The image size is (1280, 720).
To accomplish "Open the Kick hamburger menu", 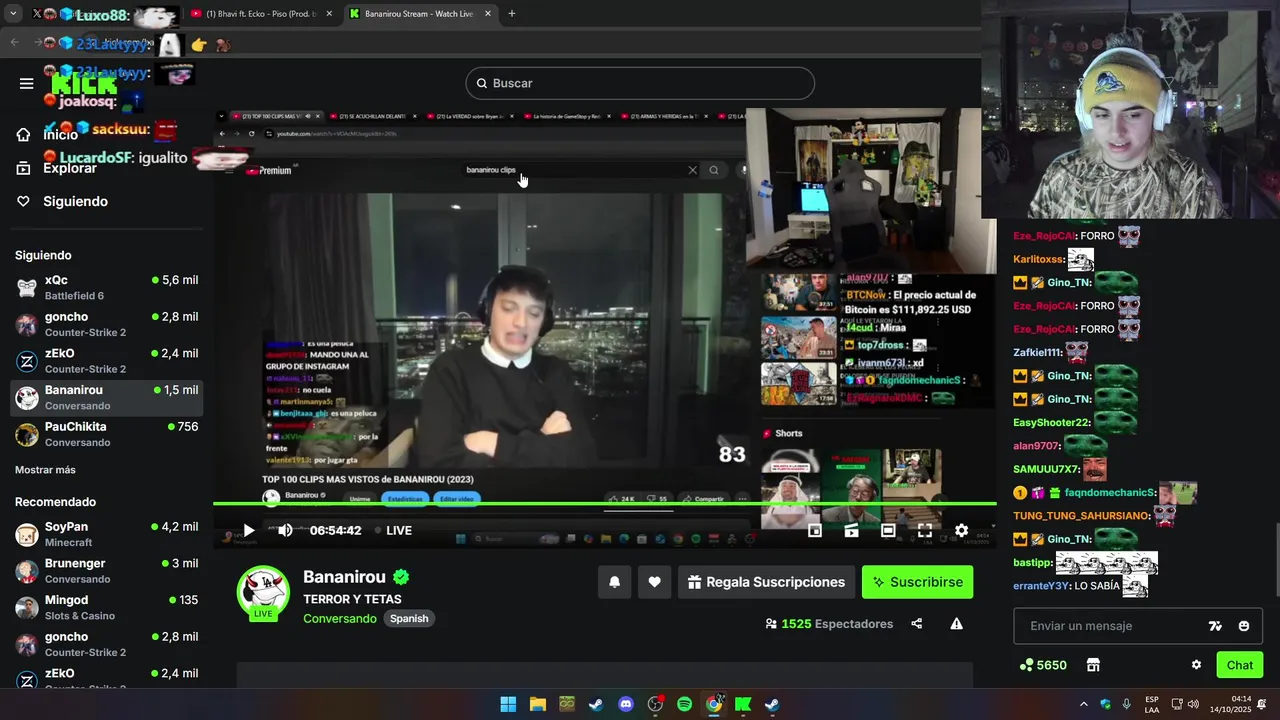I will click(26, 83).
